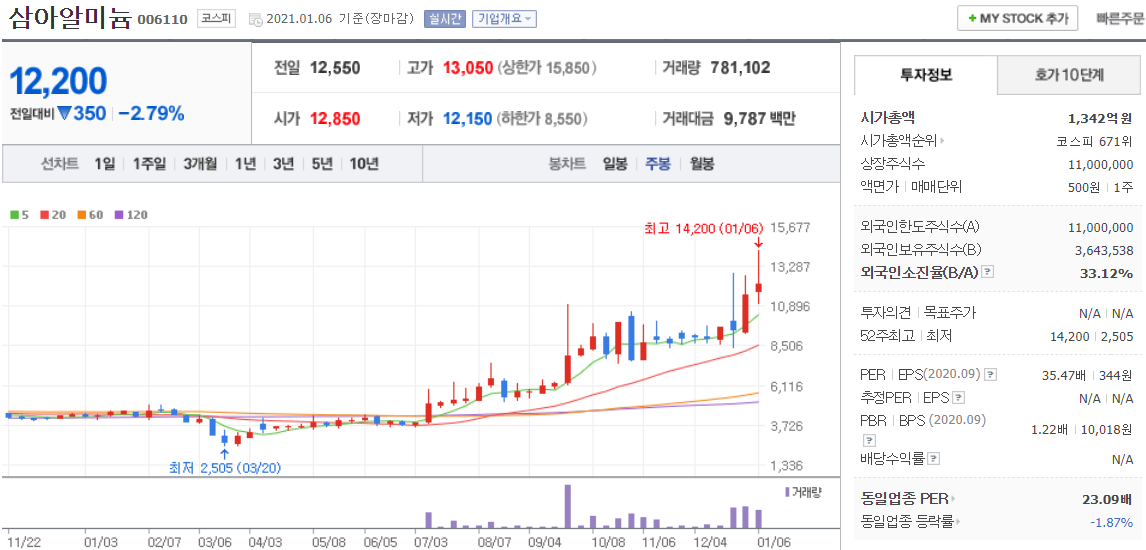Switch to 주봉 weekly candle chart
1146x550 pixels.
click(657, 164)
